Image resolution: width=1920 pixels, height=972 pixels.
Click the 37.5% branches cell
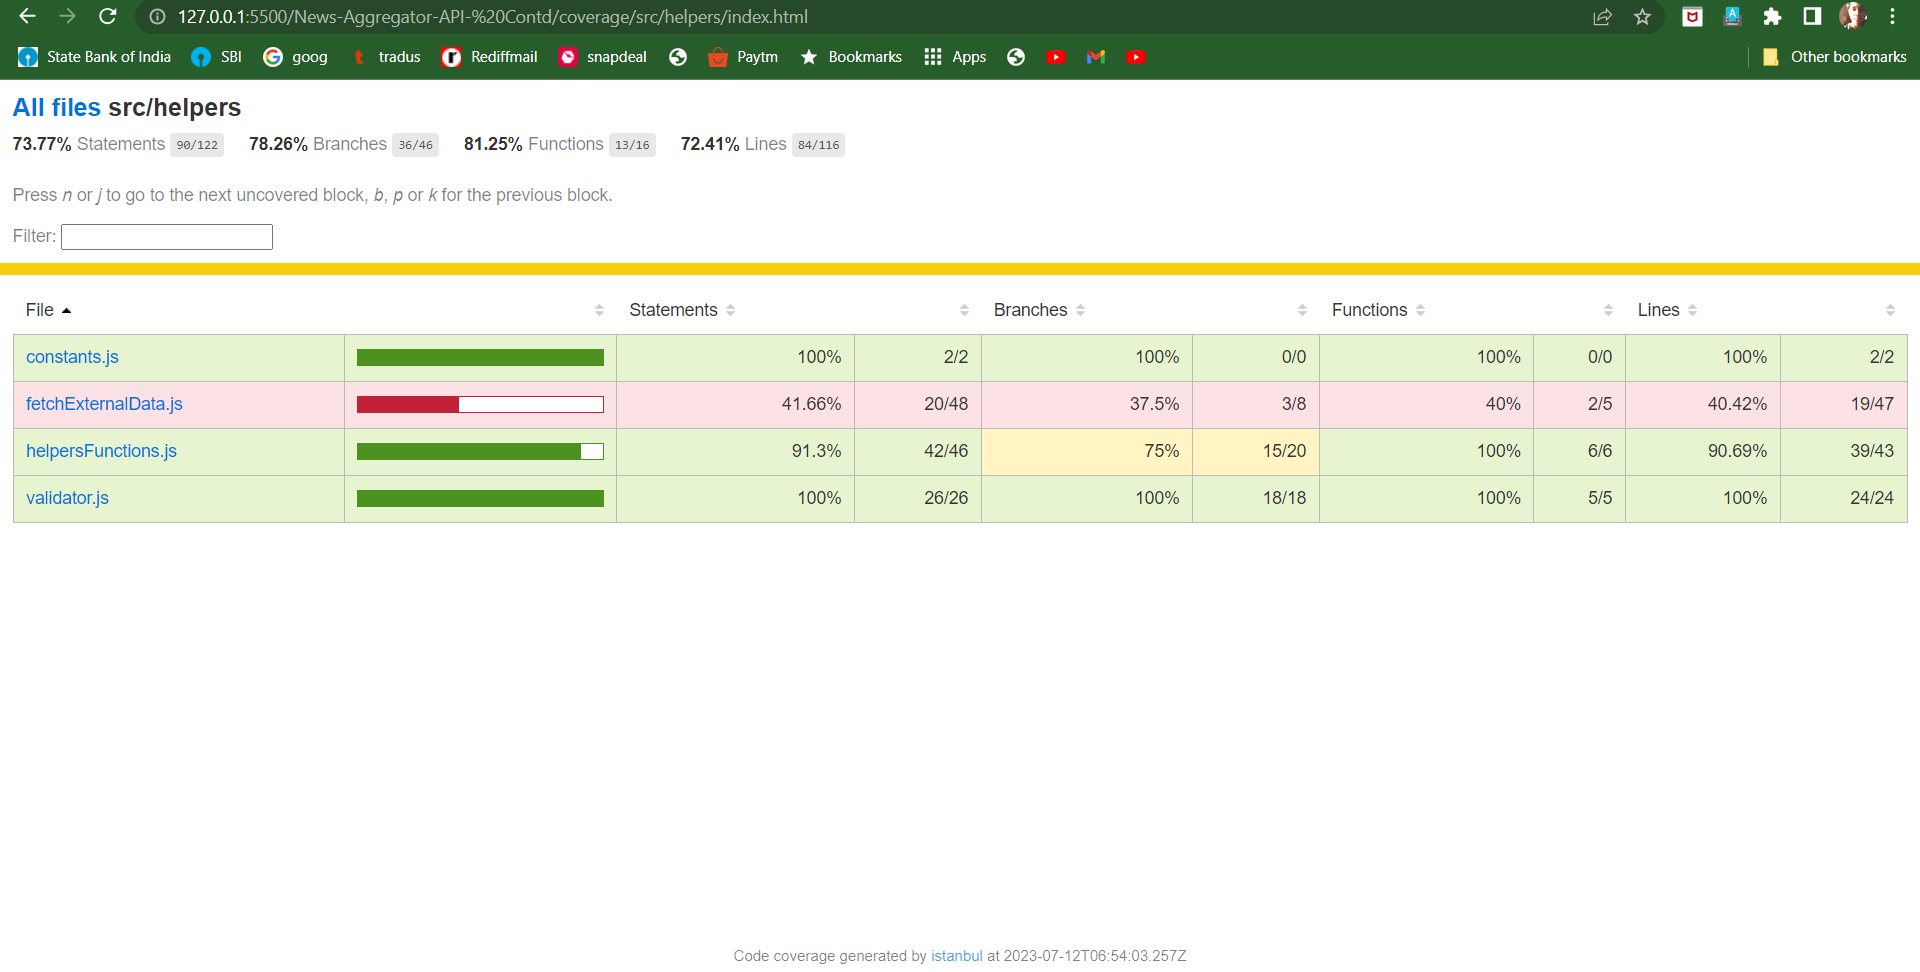[1086, 404]
